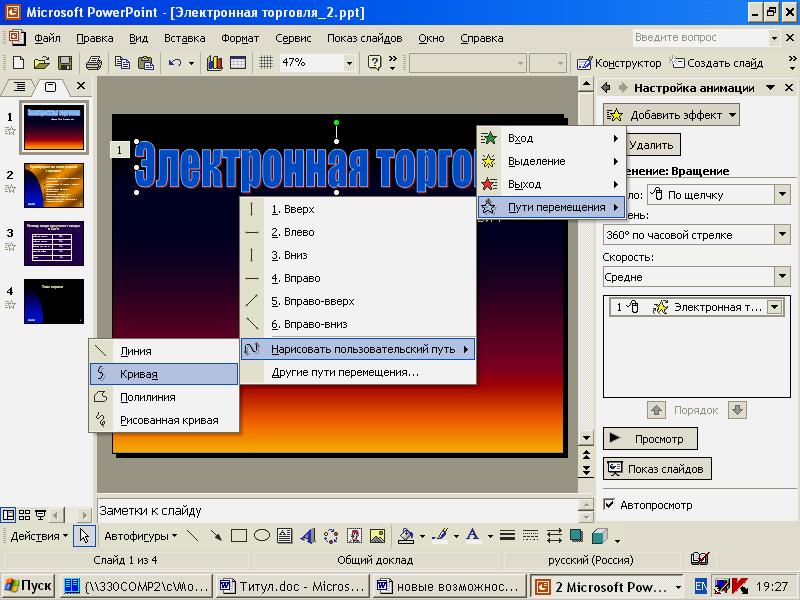
Task: Toggle the grid display icon
Action: tap(265, 63)
